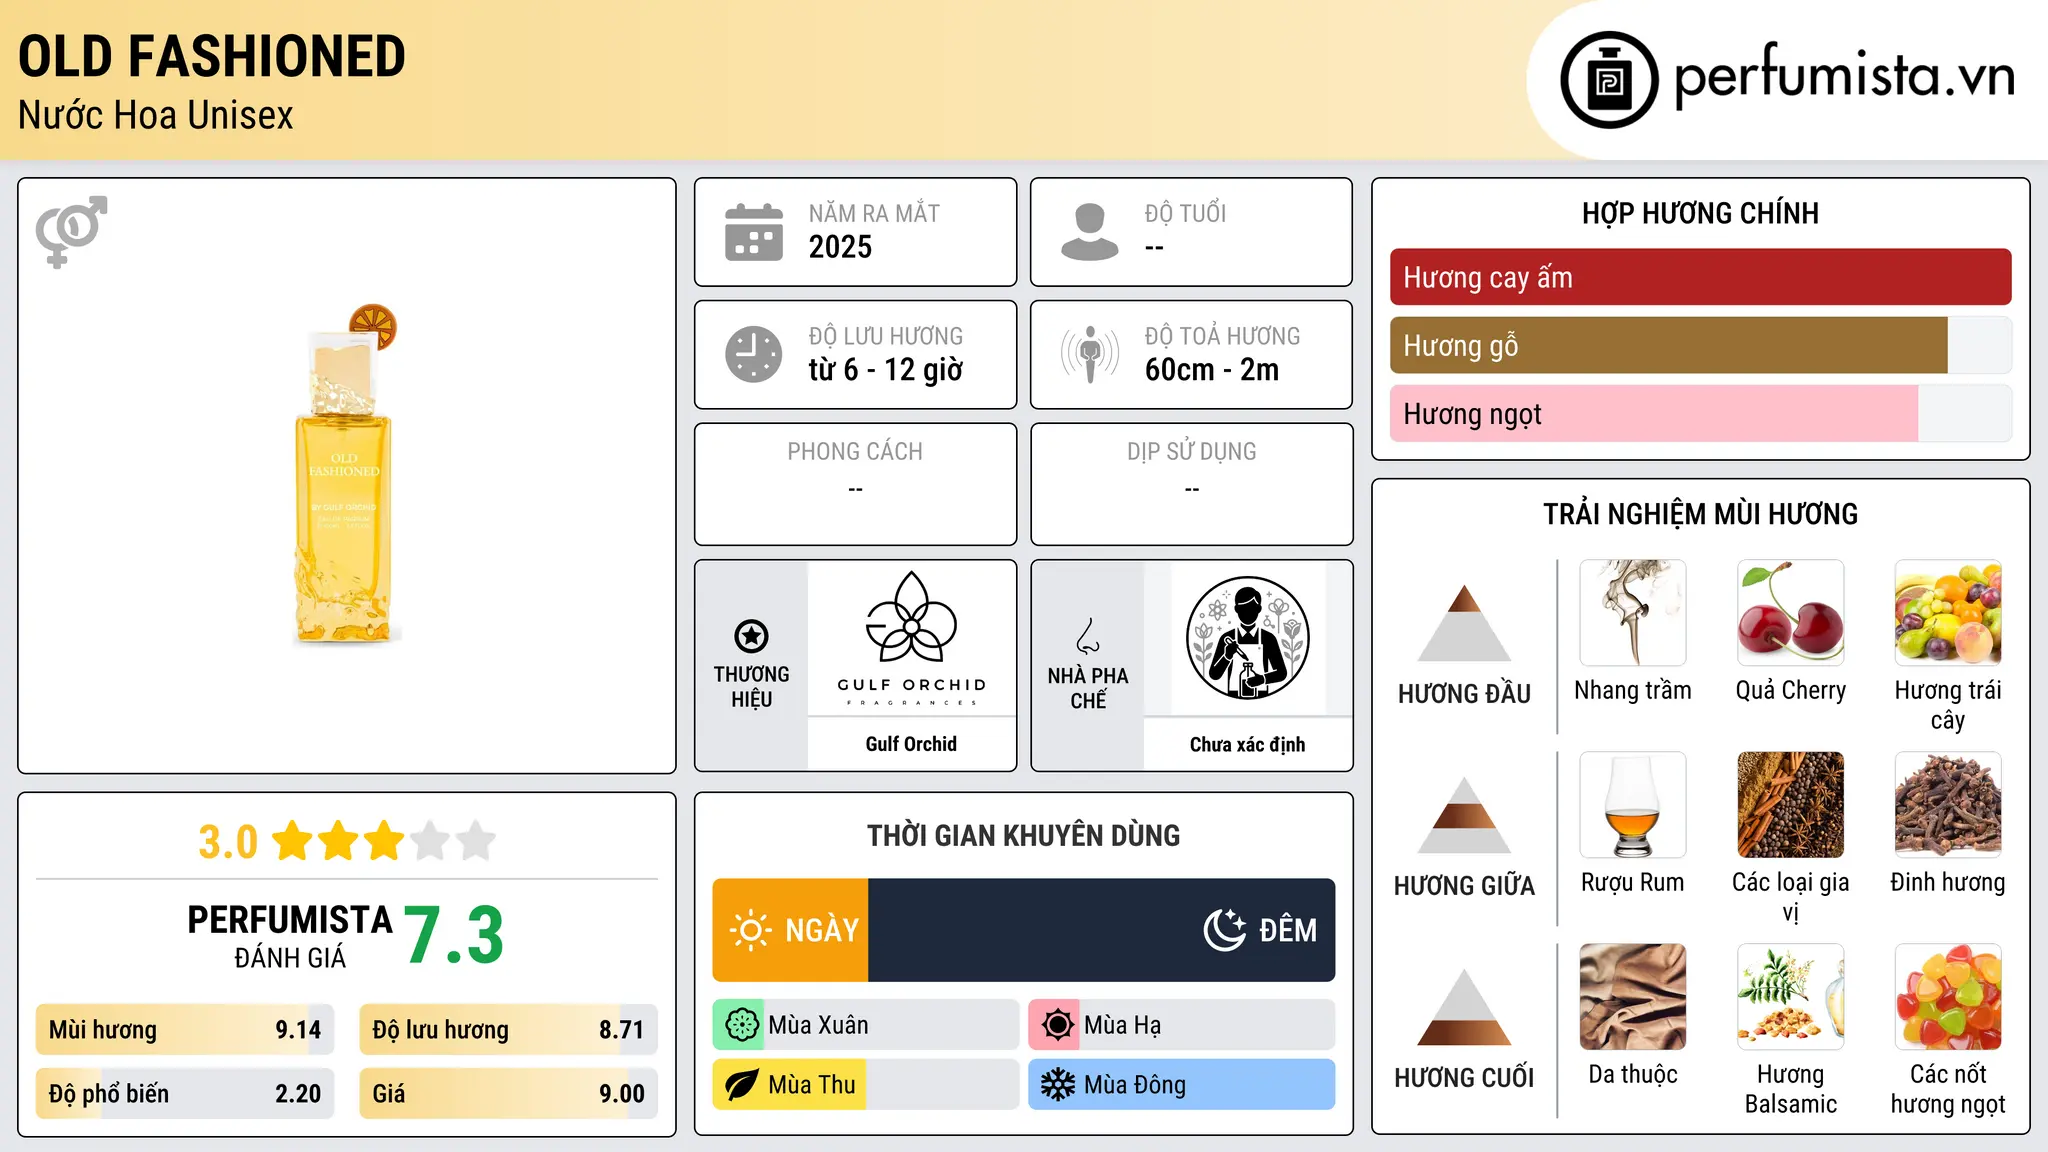
Task: Click the star badge icon above THƯƠNG HIỆU
Action: coord(751,635)
